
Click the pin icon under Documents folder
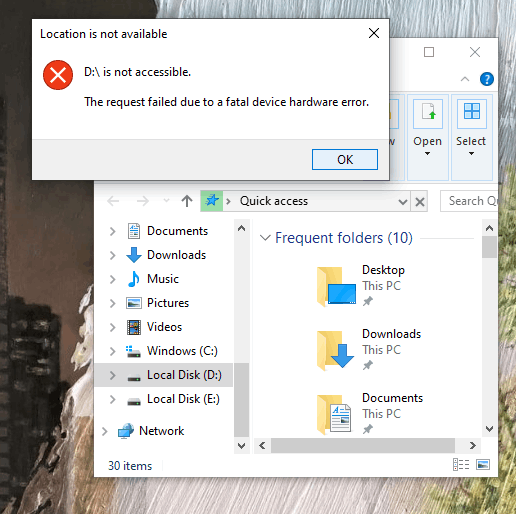click(x=367, y=429)
